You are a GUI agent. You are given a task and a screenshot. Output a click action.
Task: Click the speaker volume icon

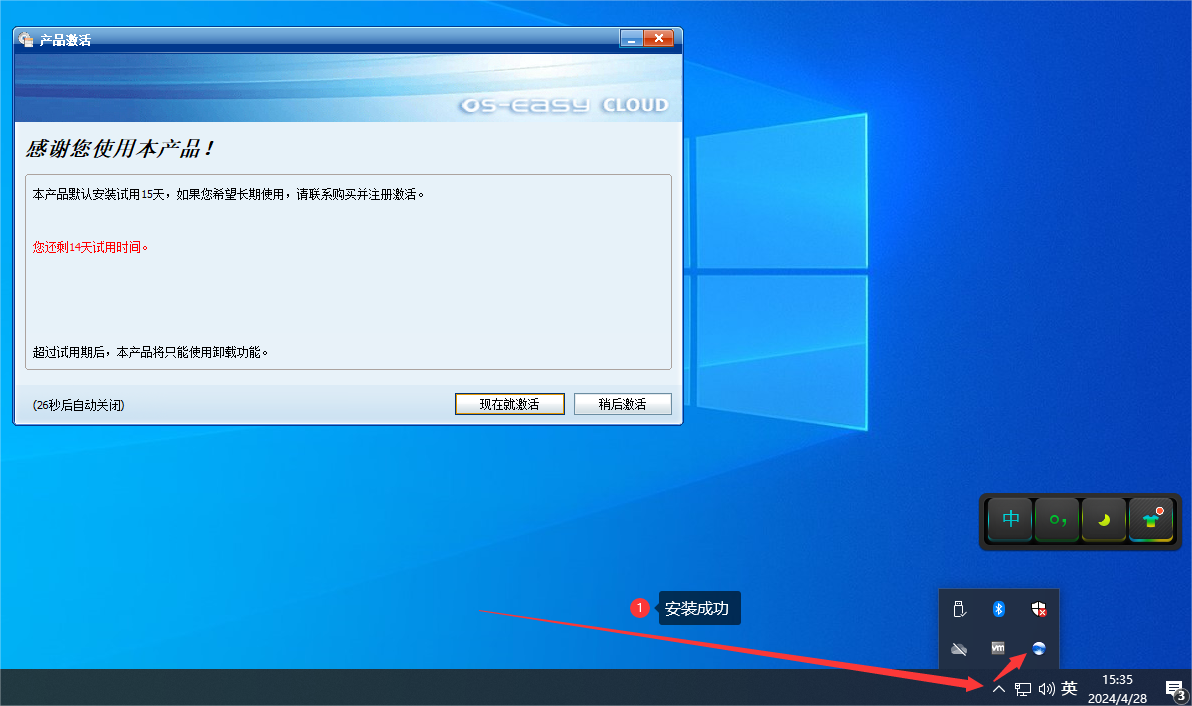coord(1047,688)
